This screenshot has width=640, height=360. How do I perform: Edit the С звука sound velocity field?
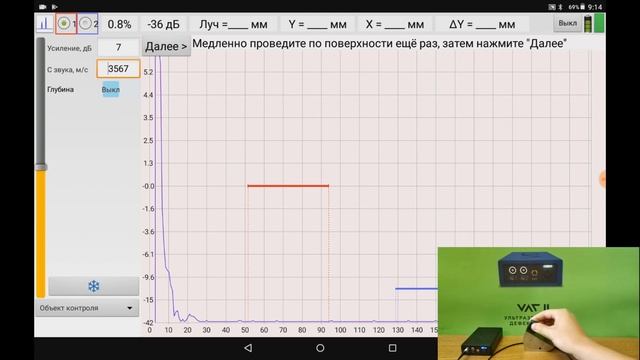click(x=118, y=69)
